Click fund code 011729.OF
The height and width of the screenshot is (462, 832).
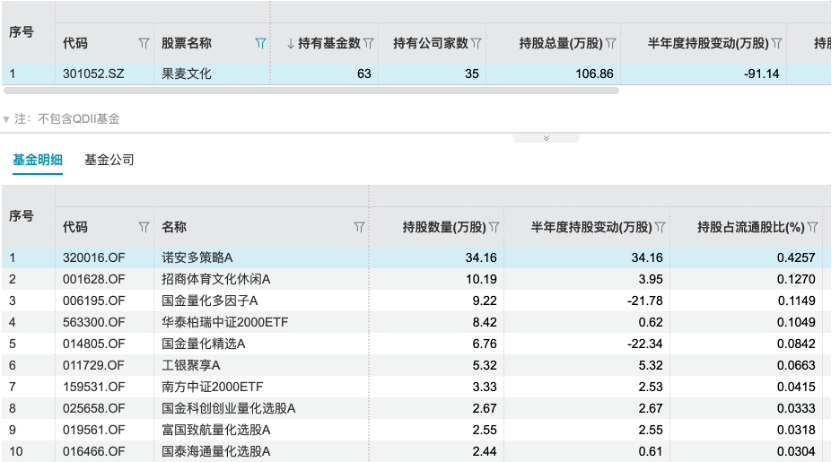(x=94, y=365)
